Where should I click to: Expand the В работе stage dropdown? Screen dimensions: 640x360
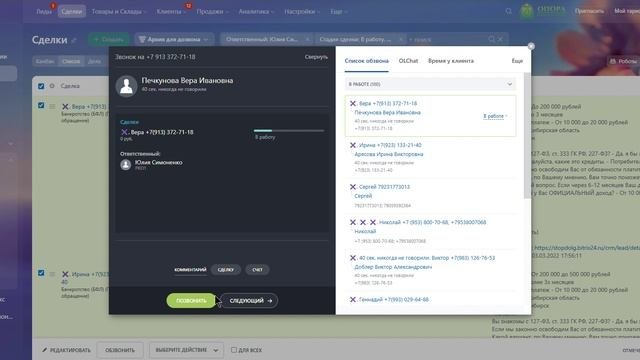430,84
